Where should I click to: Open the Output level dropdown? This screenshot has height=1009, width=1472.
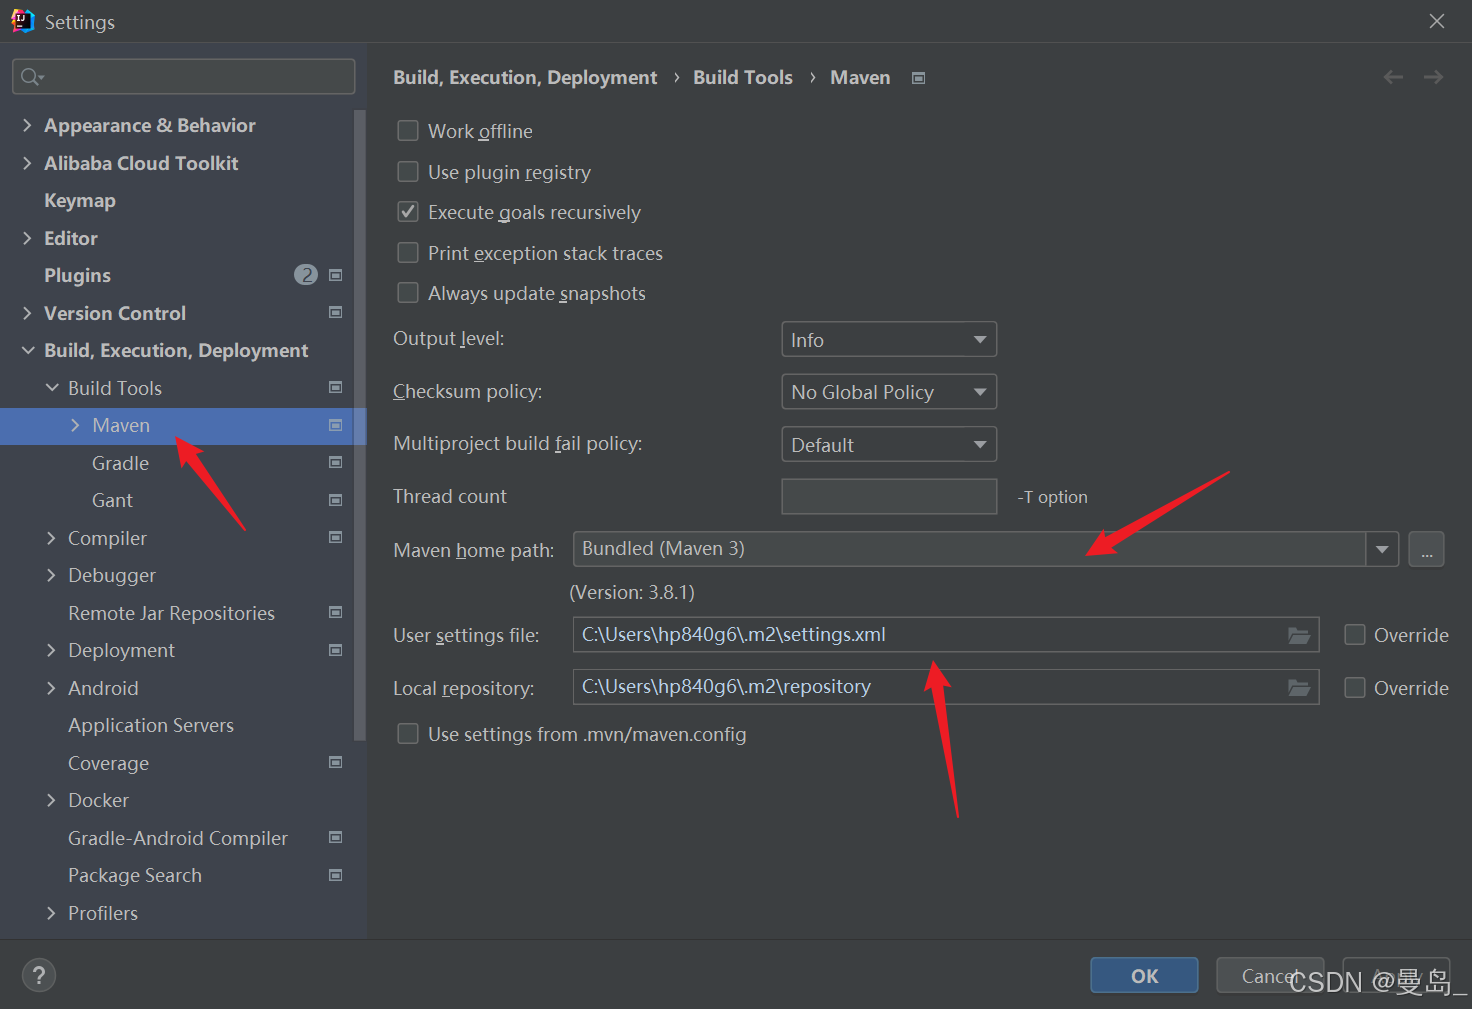tap(888, 340)
